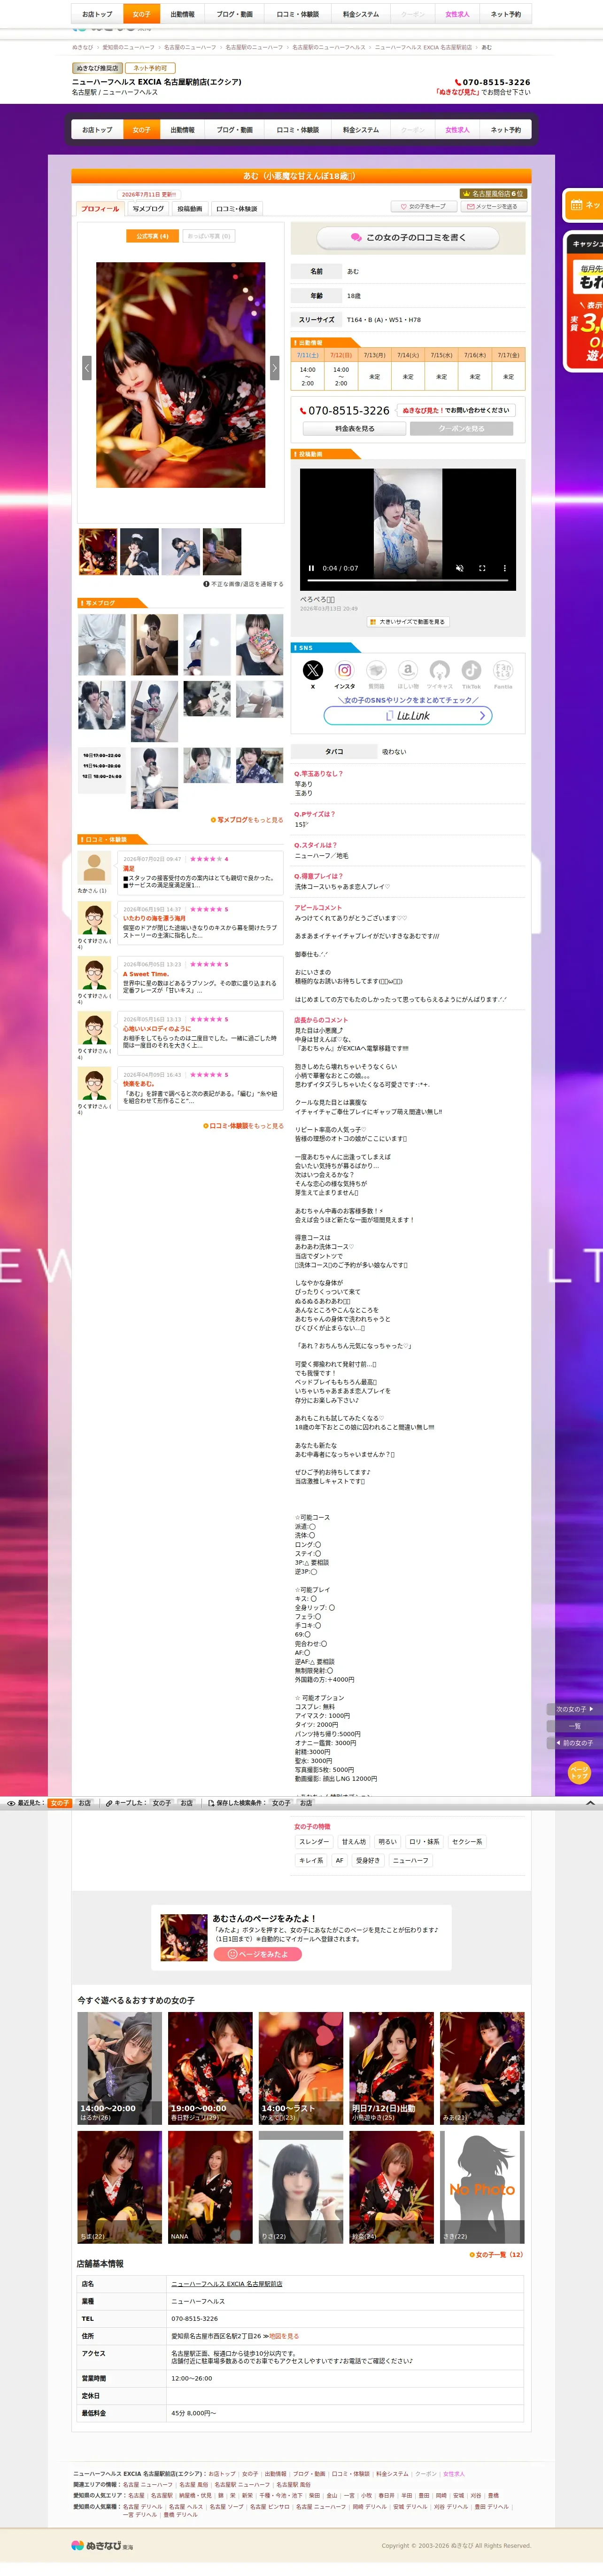This screenshot has height=2576, width=603.
Task: Follow the 写メブログをもっと見る link
Action: point(247,820)
